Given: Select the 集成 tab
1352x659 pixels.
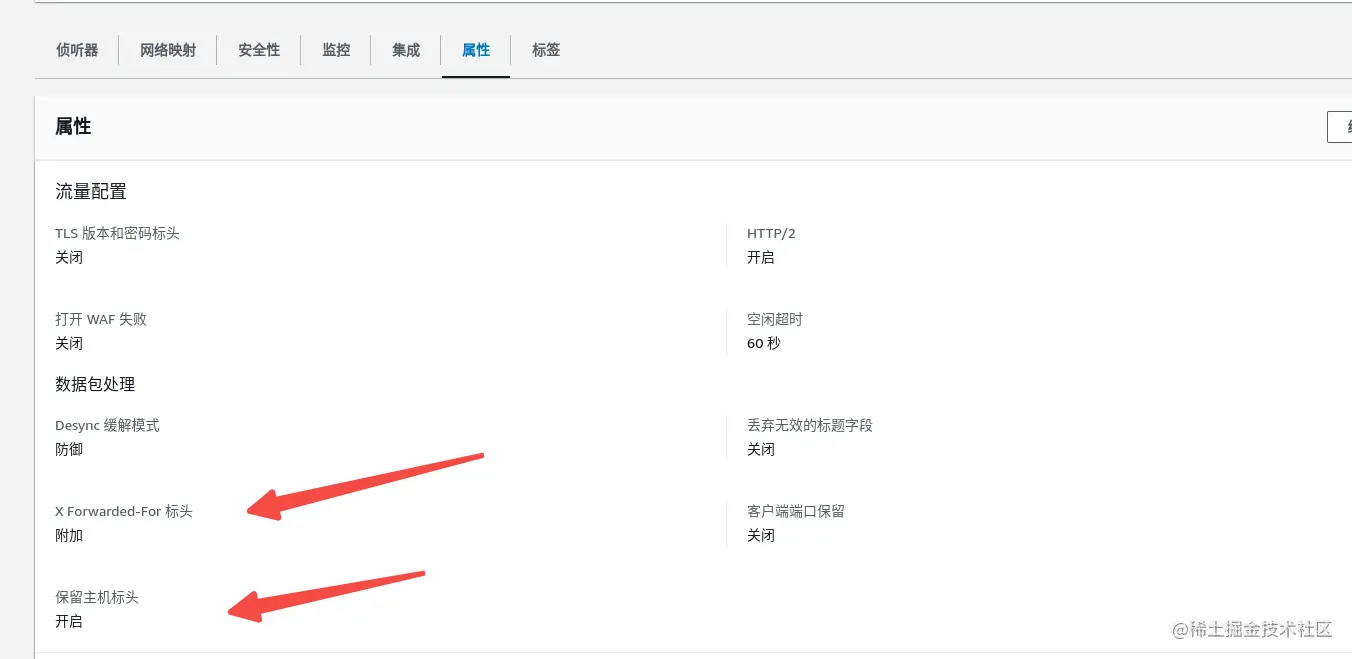Looking at the screenshot, I should [406, 50].
